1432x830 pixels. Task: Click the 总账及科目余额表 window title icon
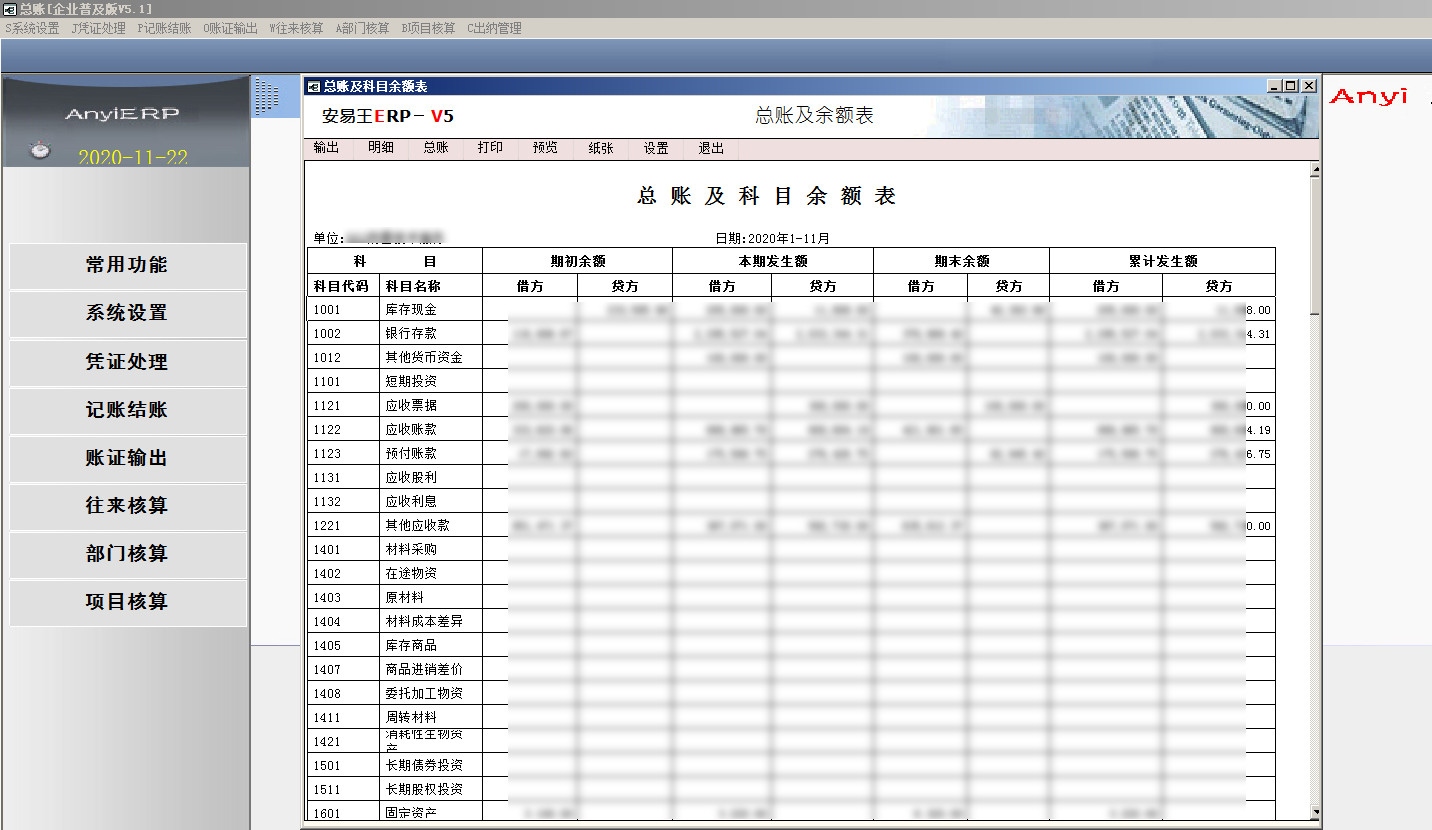point(313,87)
